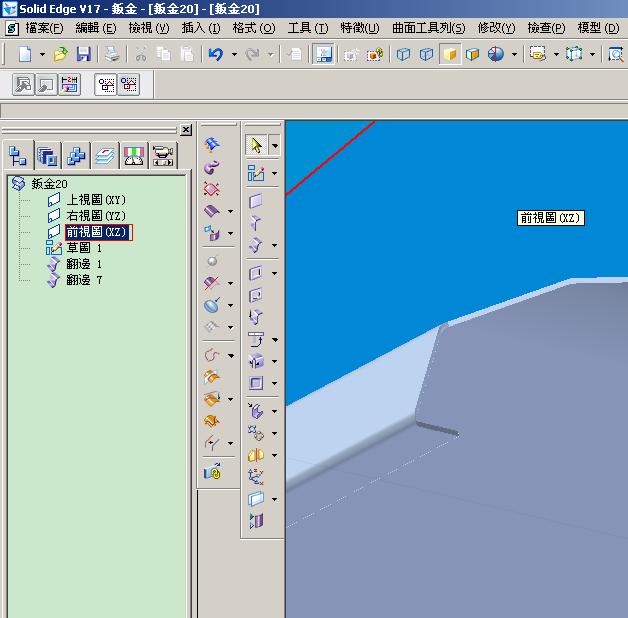628x618 pixels.
Task: Select the 前視圖 (XZ) tree entry
Action: (98, 232)
